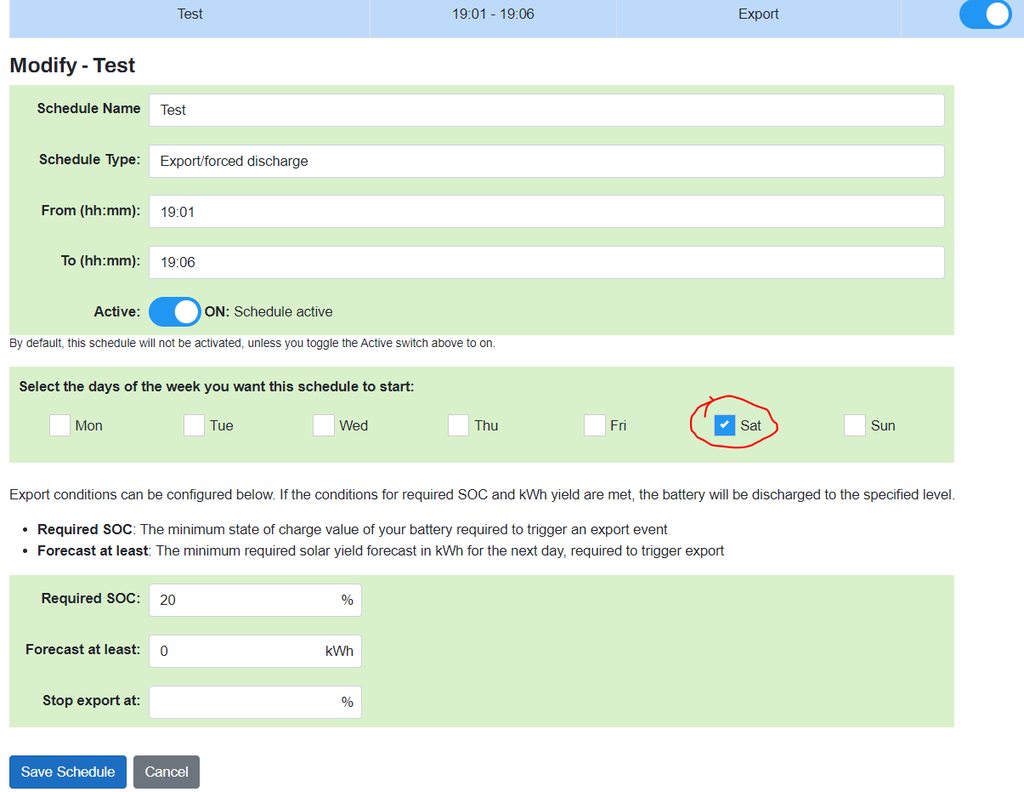Click the Required SOC percentage field

coord(245,600)
